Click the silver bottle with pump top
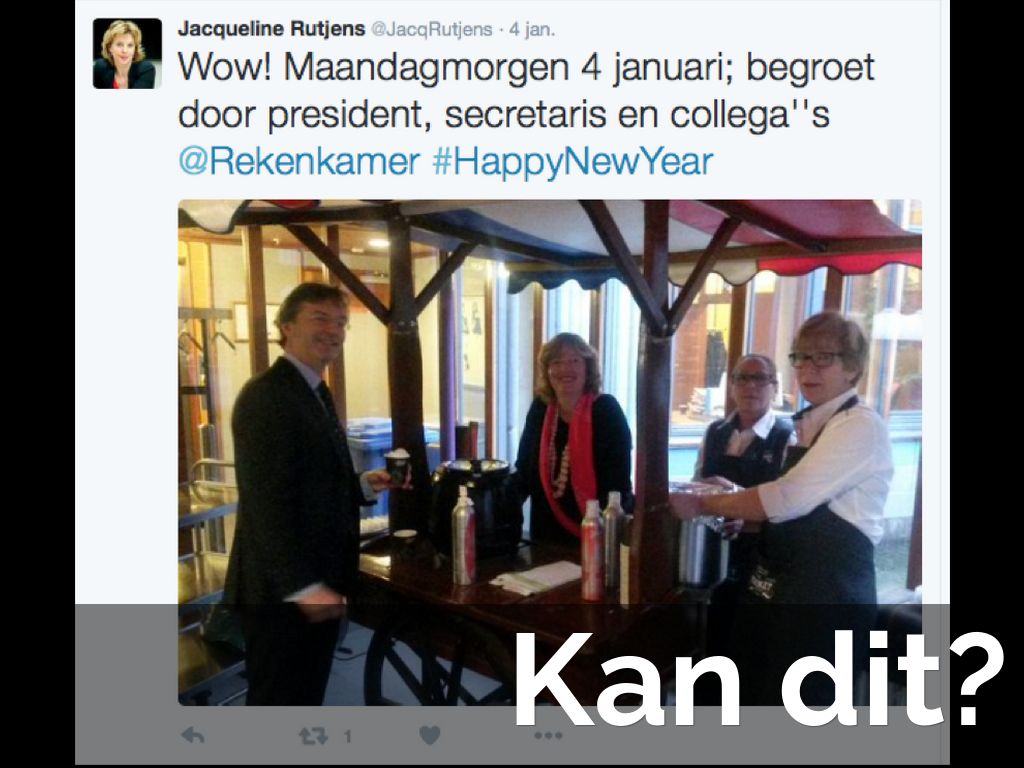Image resolution: width=1024 pixels, height=768 pixels. pyautogui.click(x=464, y=536)
